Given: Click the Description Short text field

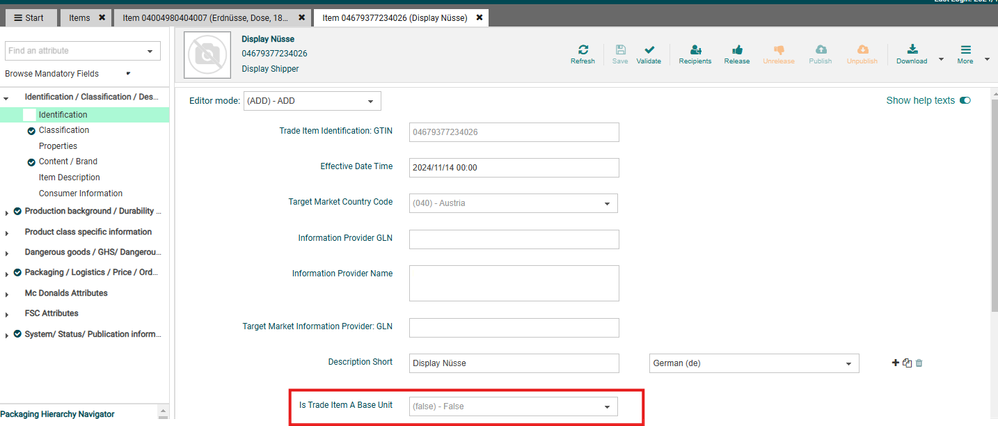Looking at the screenshot, I should pyautogui.click(x=514, y=363).
